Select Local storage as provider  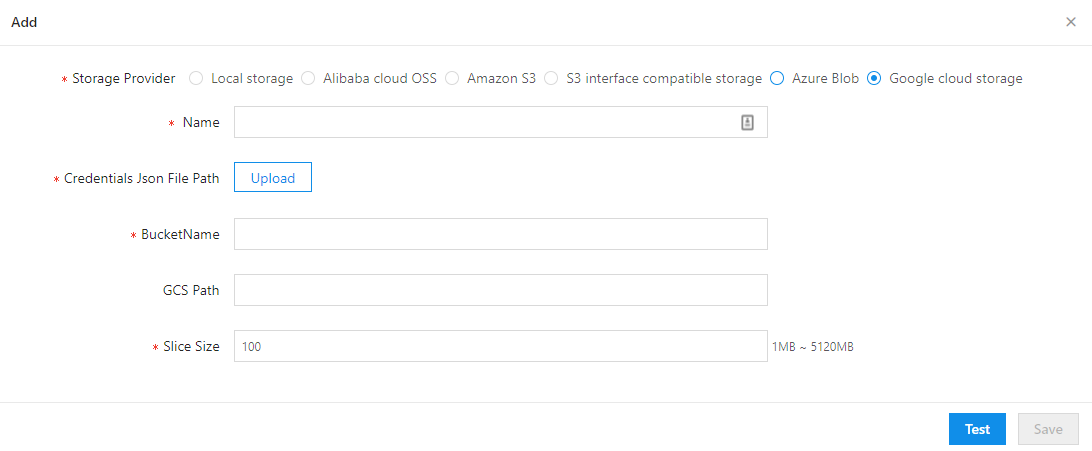(196, 78)
